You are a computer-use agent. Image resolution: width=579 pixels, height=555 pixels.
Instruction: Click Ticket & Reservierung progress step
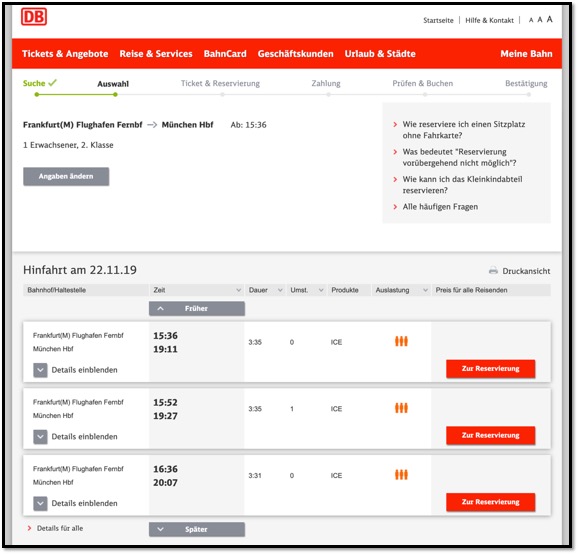coord(220,83)
